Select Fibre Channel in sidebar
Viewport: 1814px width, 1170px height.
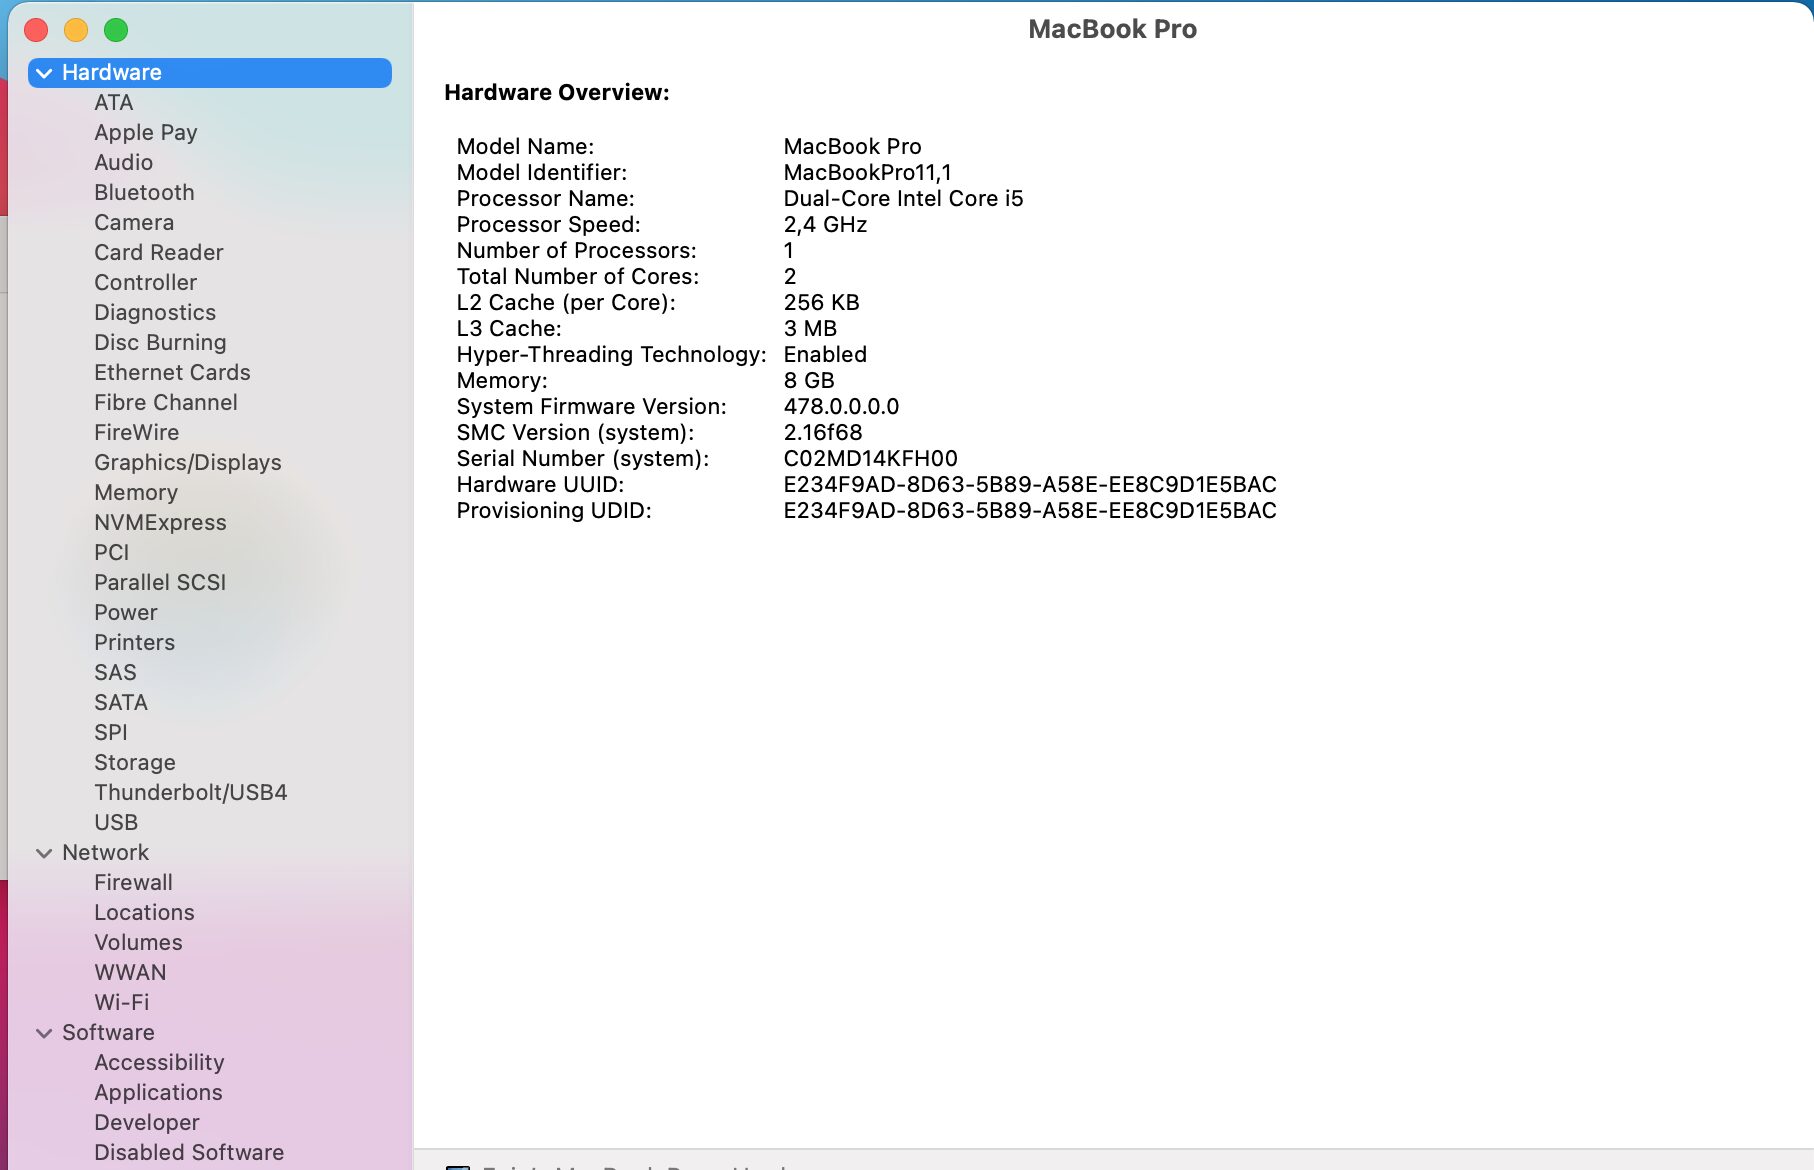pyautogui.click(x=166, y=403)
